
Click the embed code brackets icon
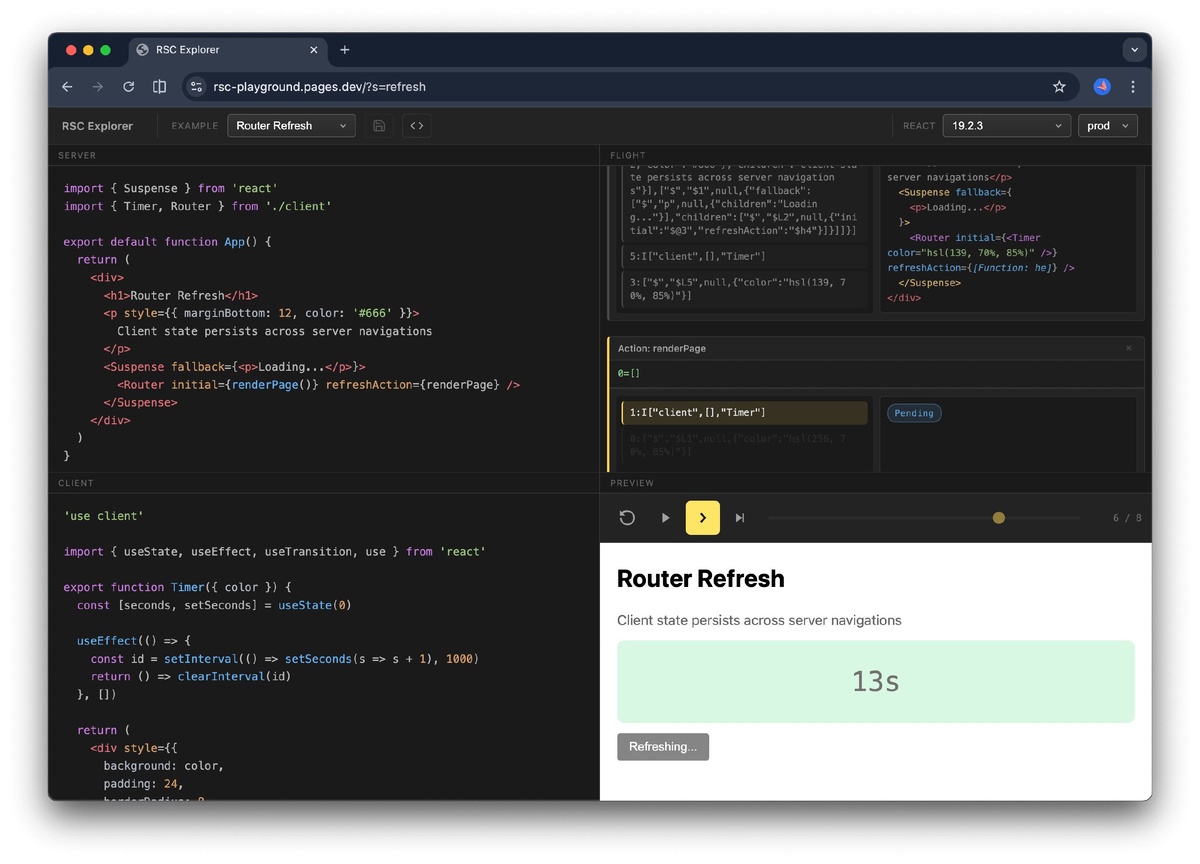click(417, 126)
